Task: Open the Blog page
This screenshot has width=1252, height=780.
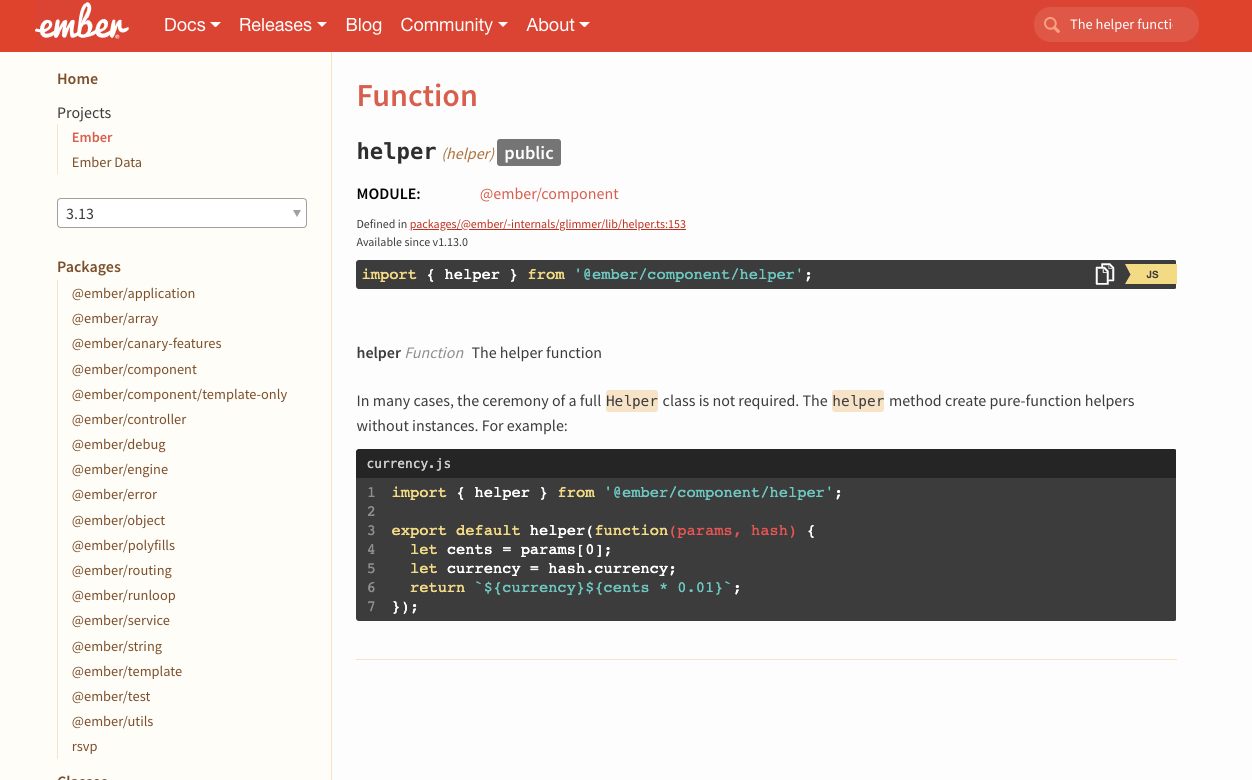Action: pyautogui.click(x=364, y=25)
